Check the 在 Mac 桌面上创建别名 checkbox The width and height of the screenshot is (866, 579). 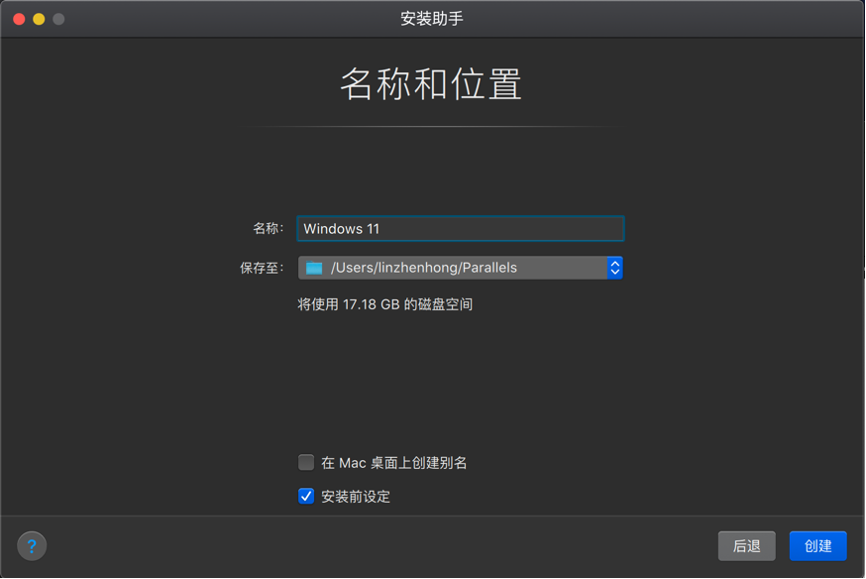click(306, 462)
